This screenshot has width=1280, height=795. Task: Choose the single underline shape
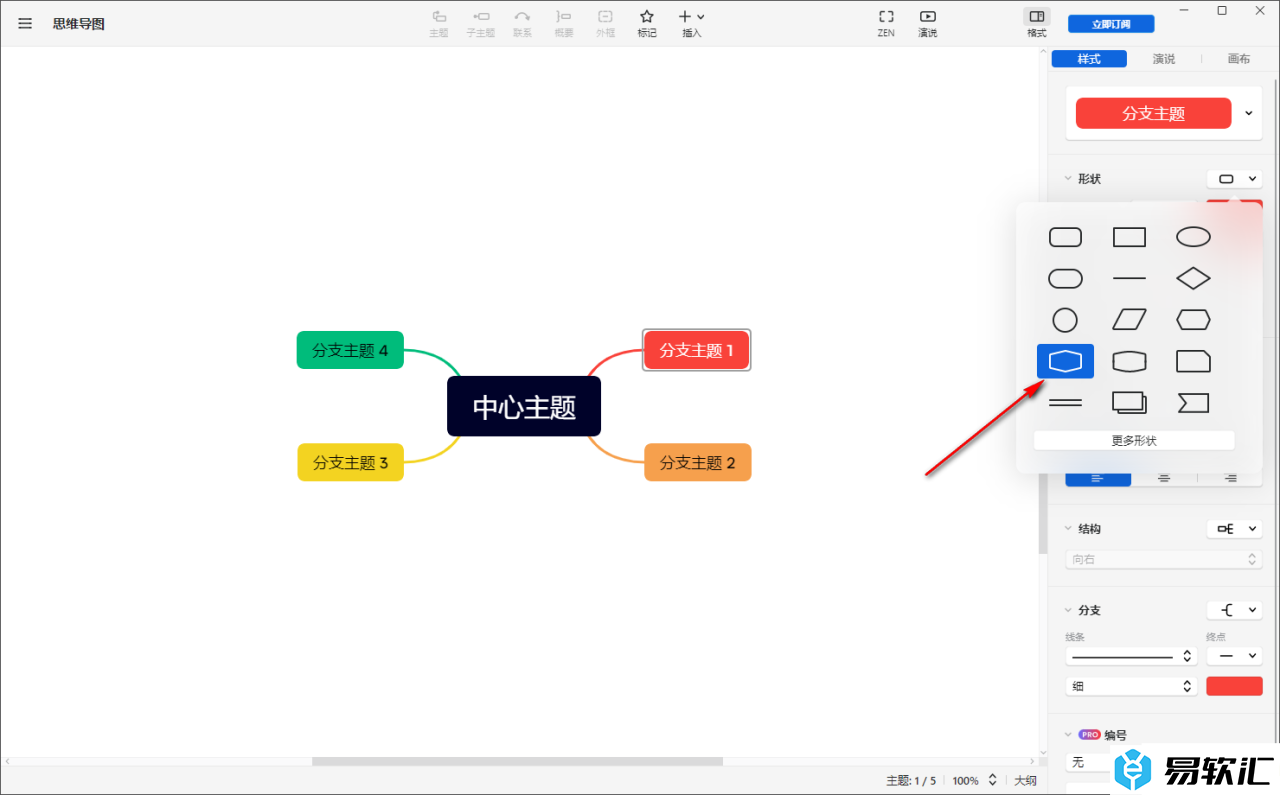(1129, 278)
